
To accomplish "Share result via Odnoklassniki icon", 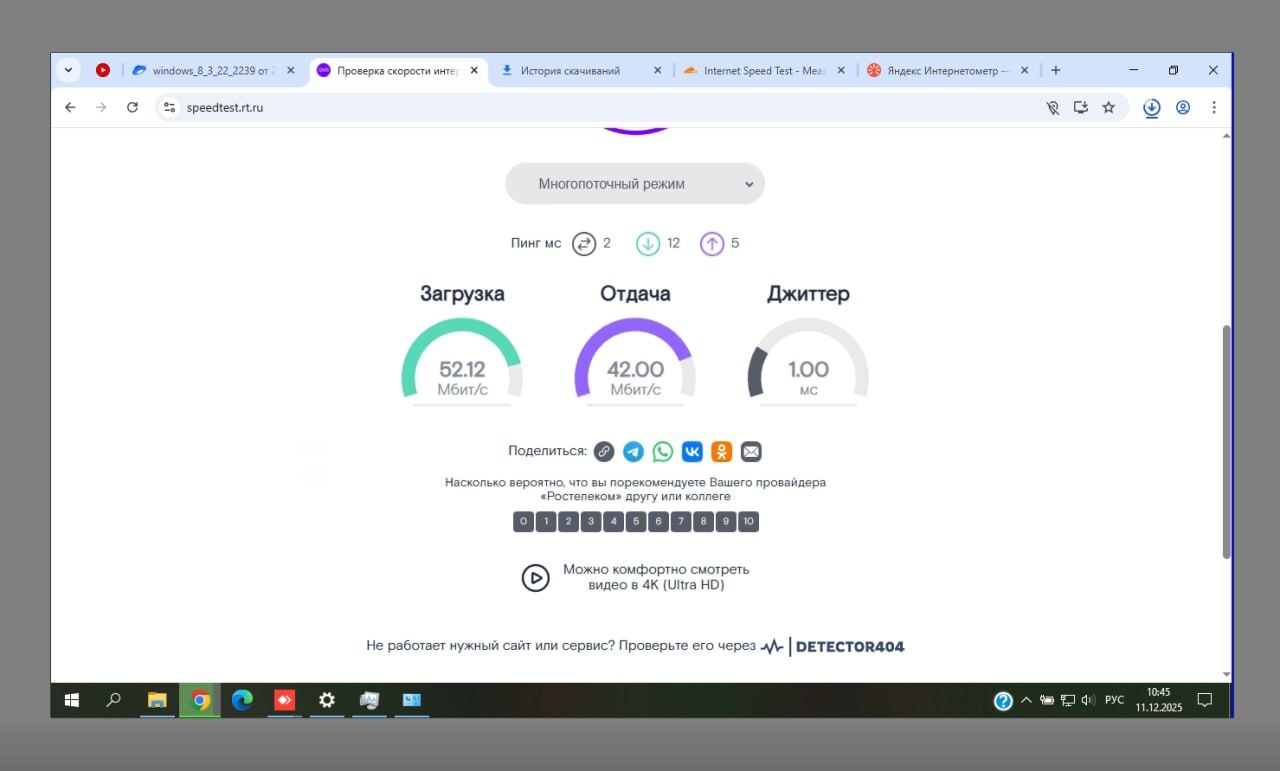I will click(722, 452).
